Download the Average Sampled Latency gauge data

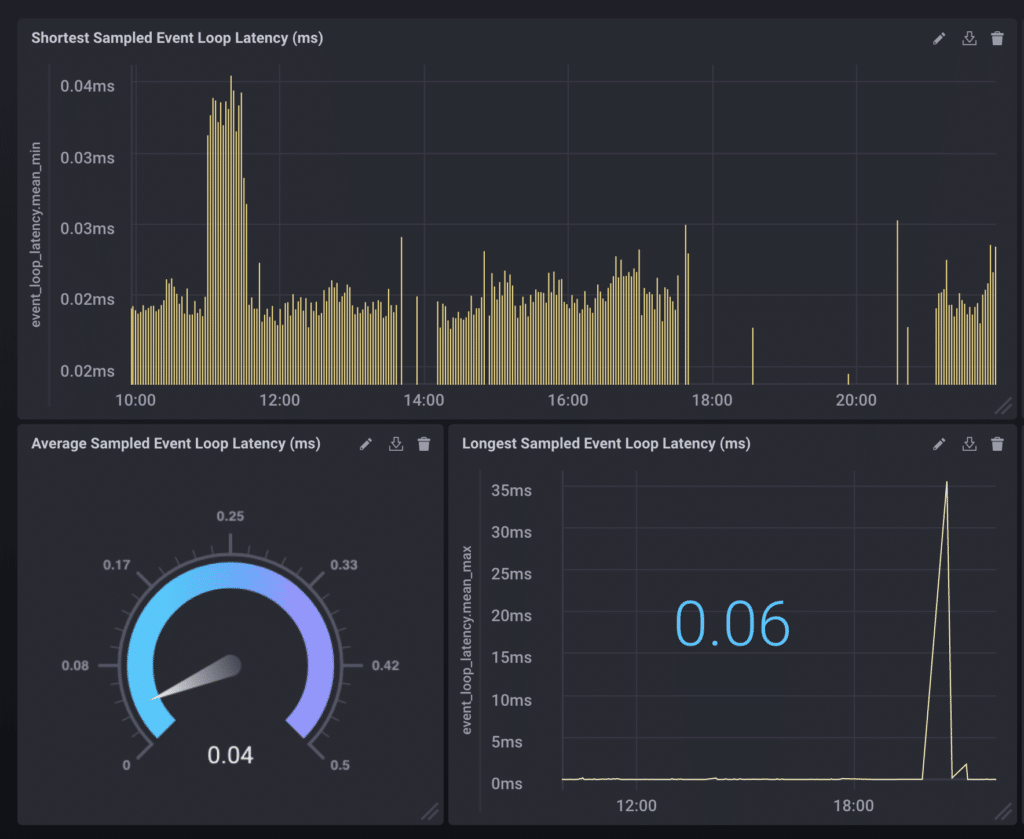pyautogui.click(x=396, y=444)
